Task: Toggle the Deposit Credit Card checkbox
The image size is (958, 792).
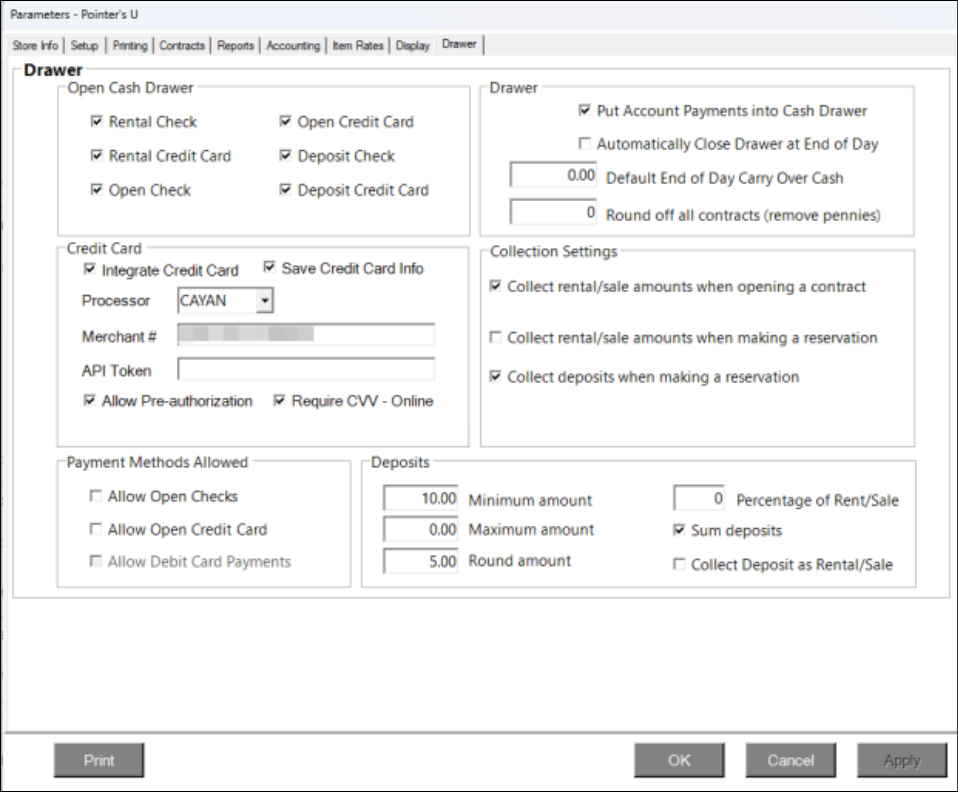Action: coord(286,190)
